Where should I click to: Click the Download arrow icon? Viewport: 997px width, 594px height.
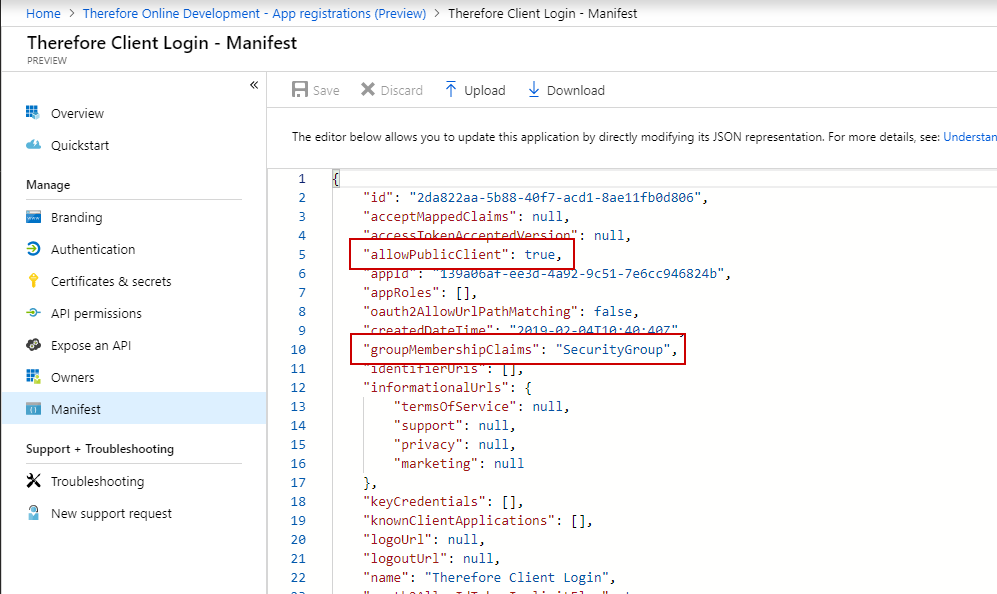tap(533, 90)
